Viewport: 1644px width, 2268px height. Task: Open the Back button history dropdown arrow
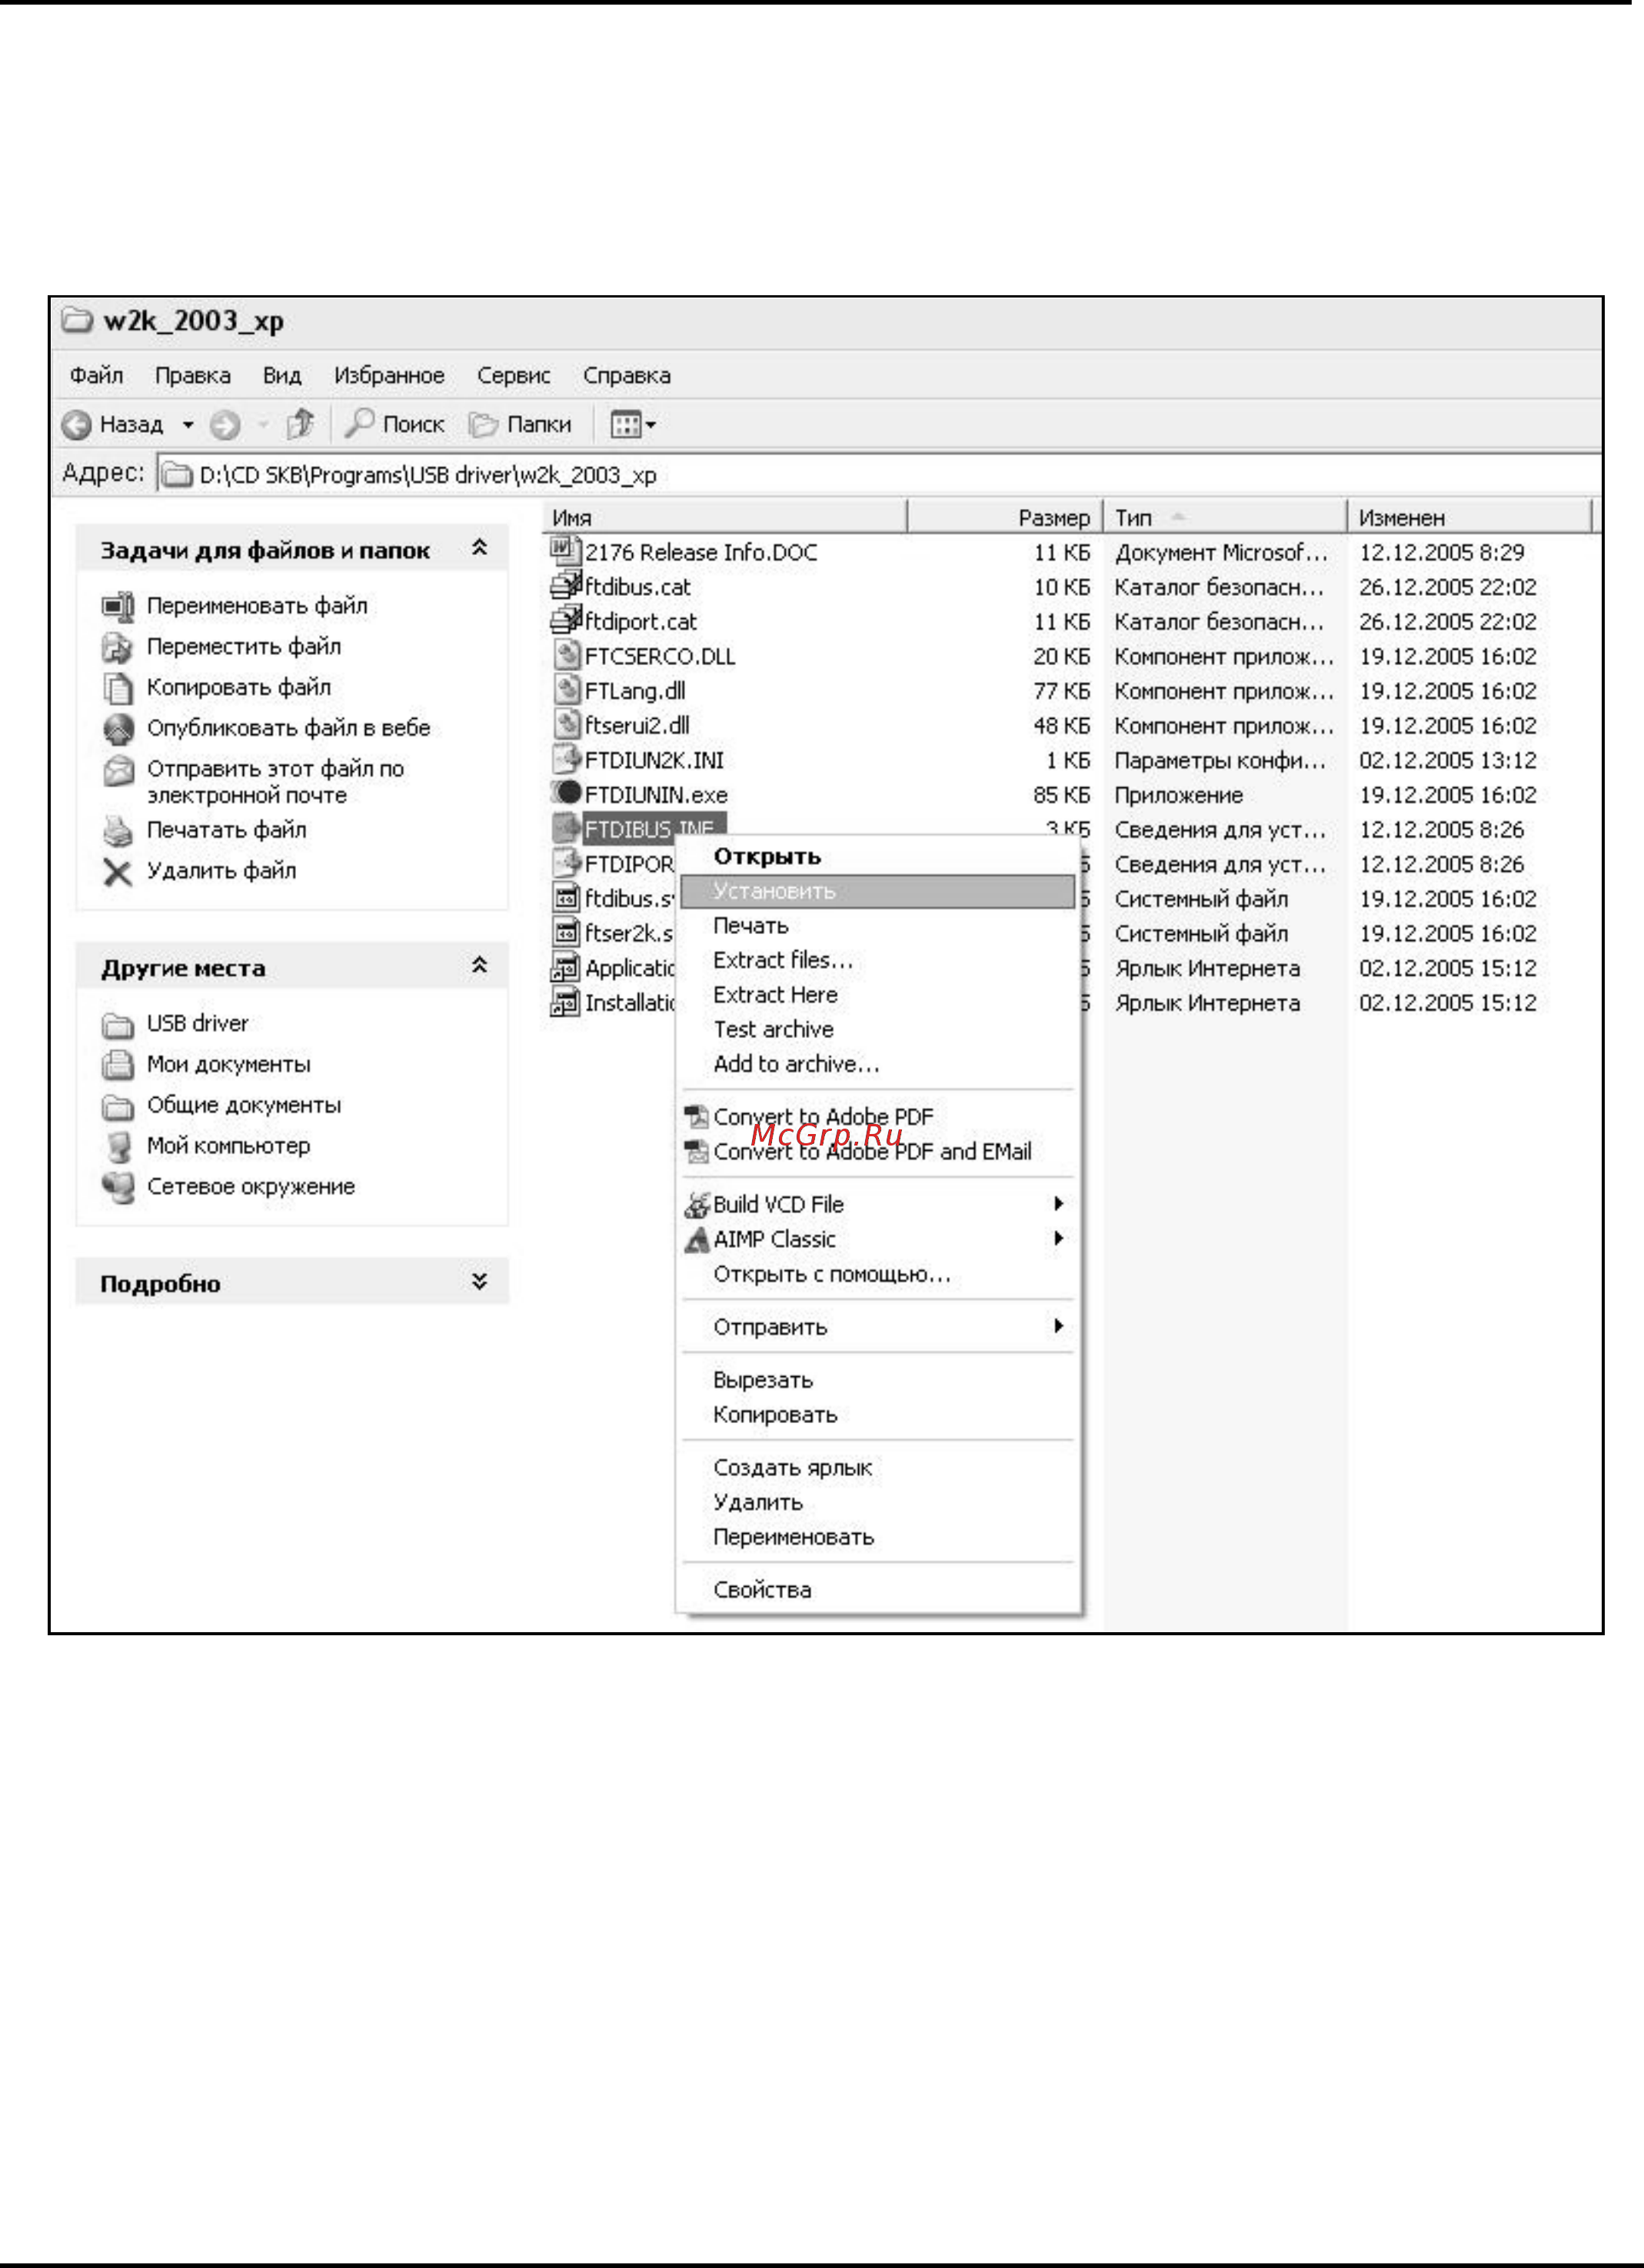[x=188, y=426]
